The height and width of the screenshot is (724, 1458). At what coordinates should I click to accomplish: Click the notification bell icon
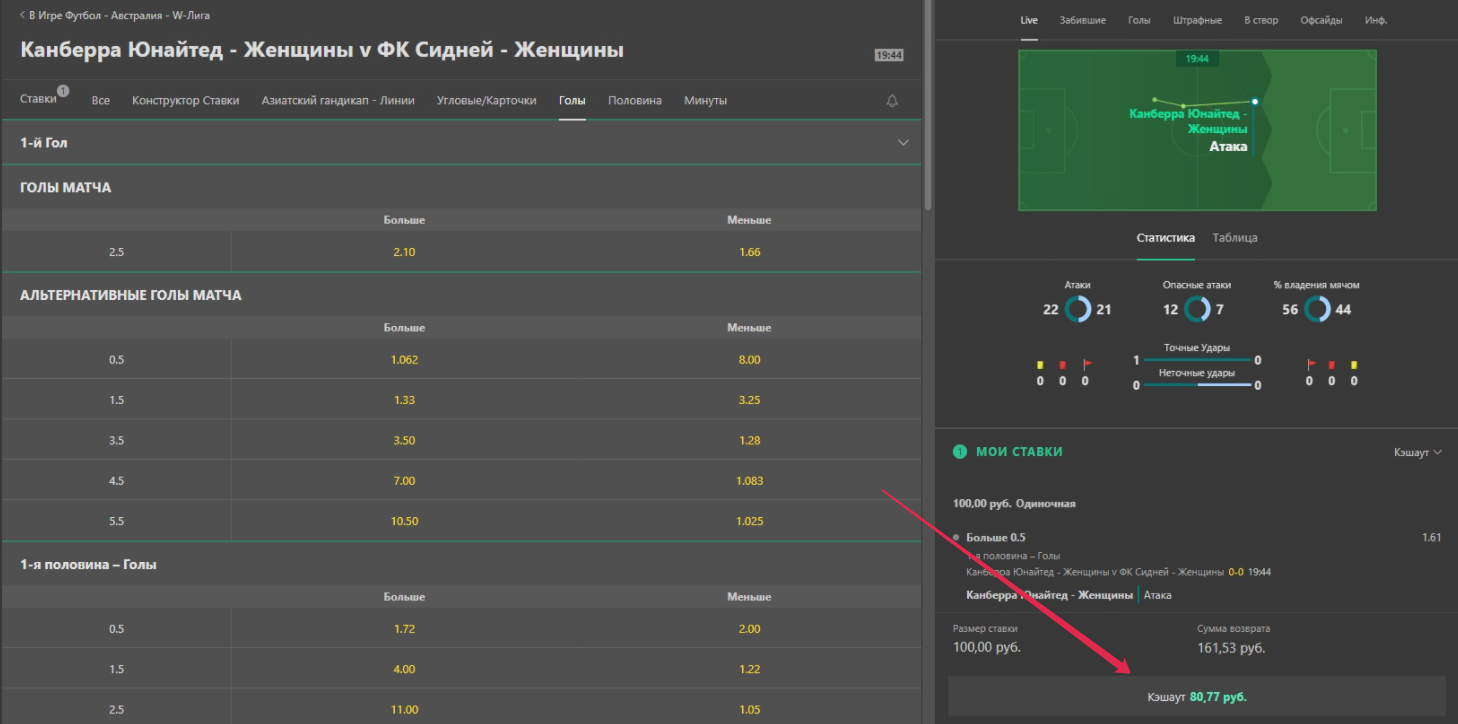tap(892, 101)
